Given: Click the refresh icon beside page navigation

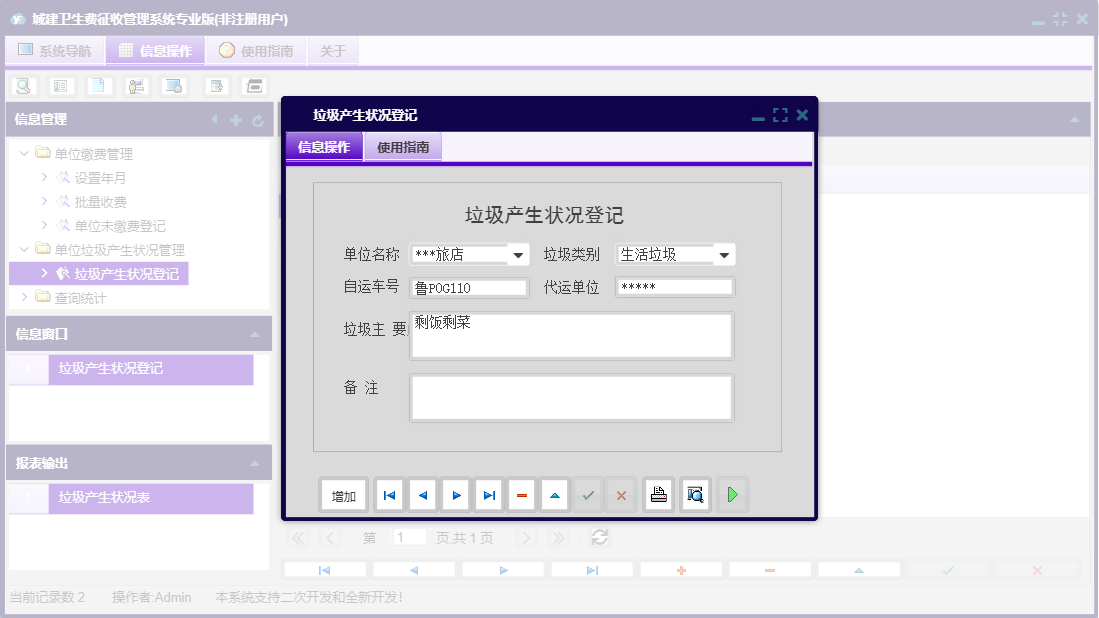Looking at the screenshot, I should click(x=599, y=537).
